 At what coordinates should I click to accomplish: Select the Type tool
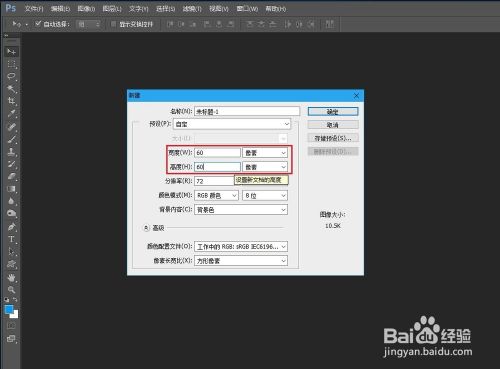point(11,239)
